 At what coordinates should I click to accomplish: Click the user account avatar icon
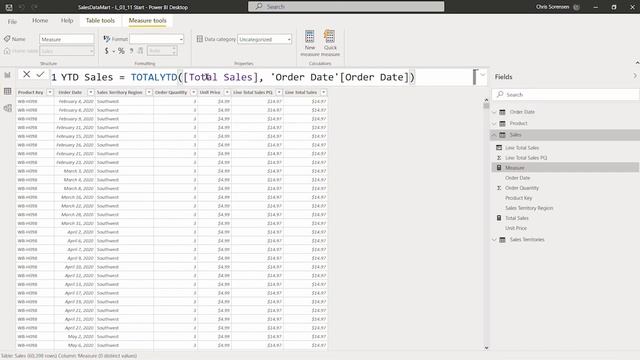tap(576, 7)
